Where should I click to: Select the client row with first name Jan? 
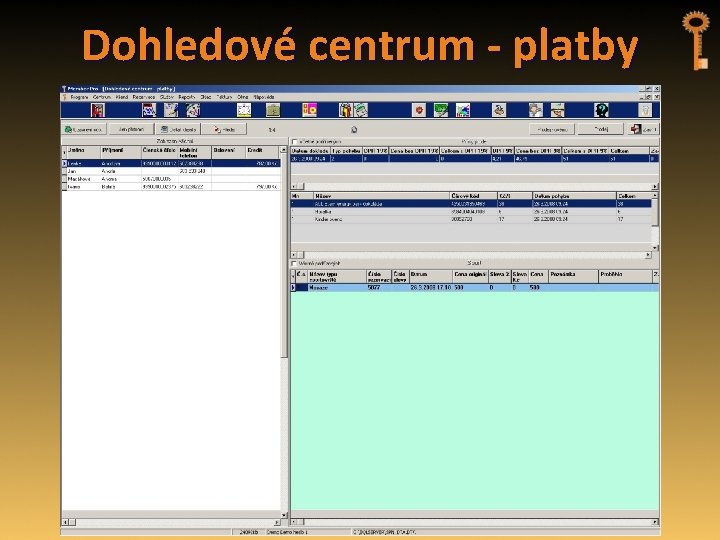[171, 171]
